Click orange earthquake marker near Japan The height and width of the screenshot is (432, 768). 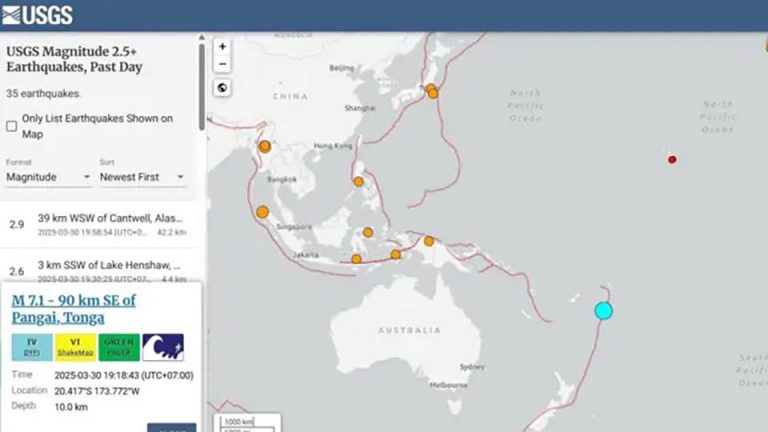click(431, 90)
